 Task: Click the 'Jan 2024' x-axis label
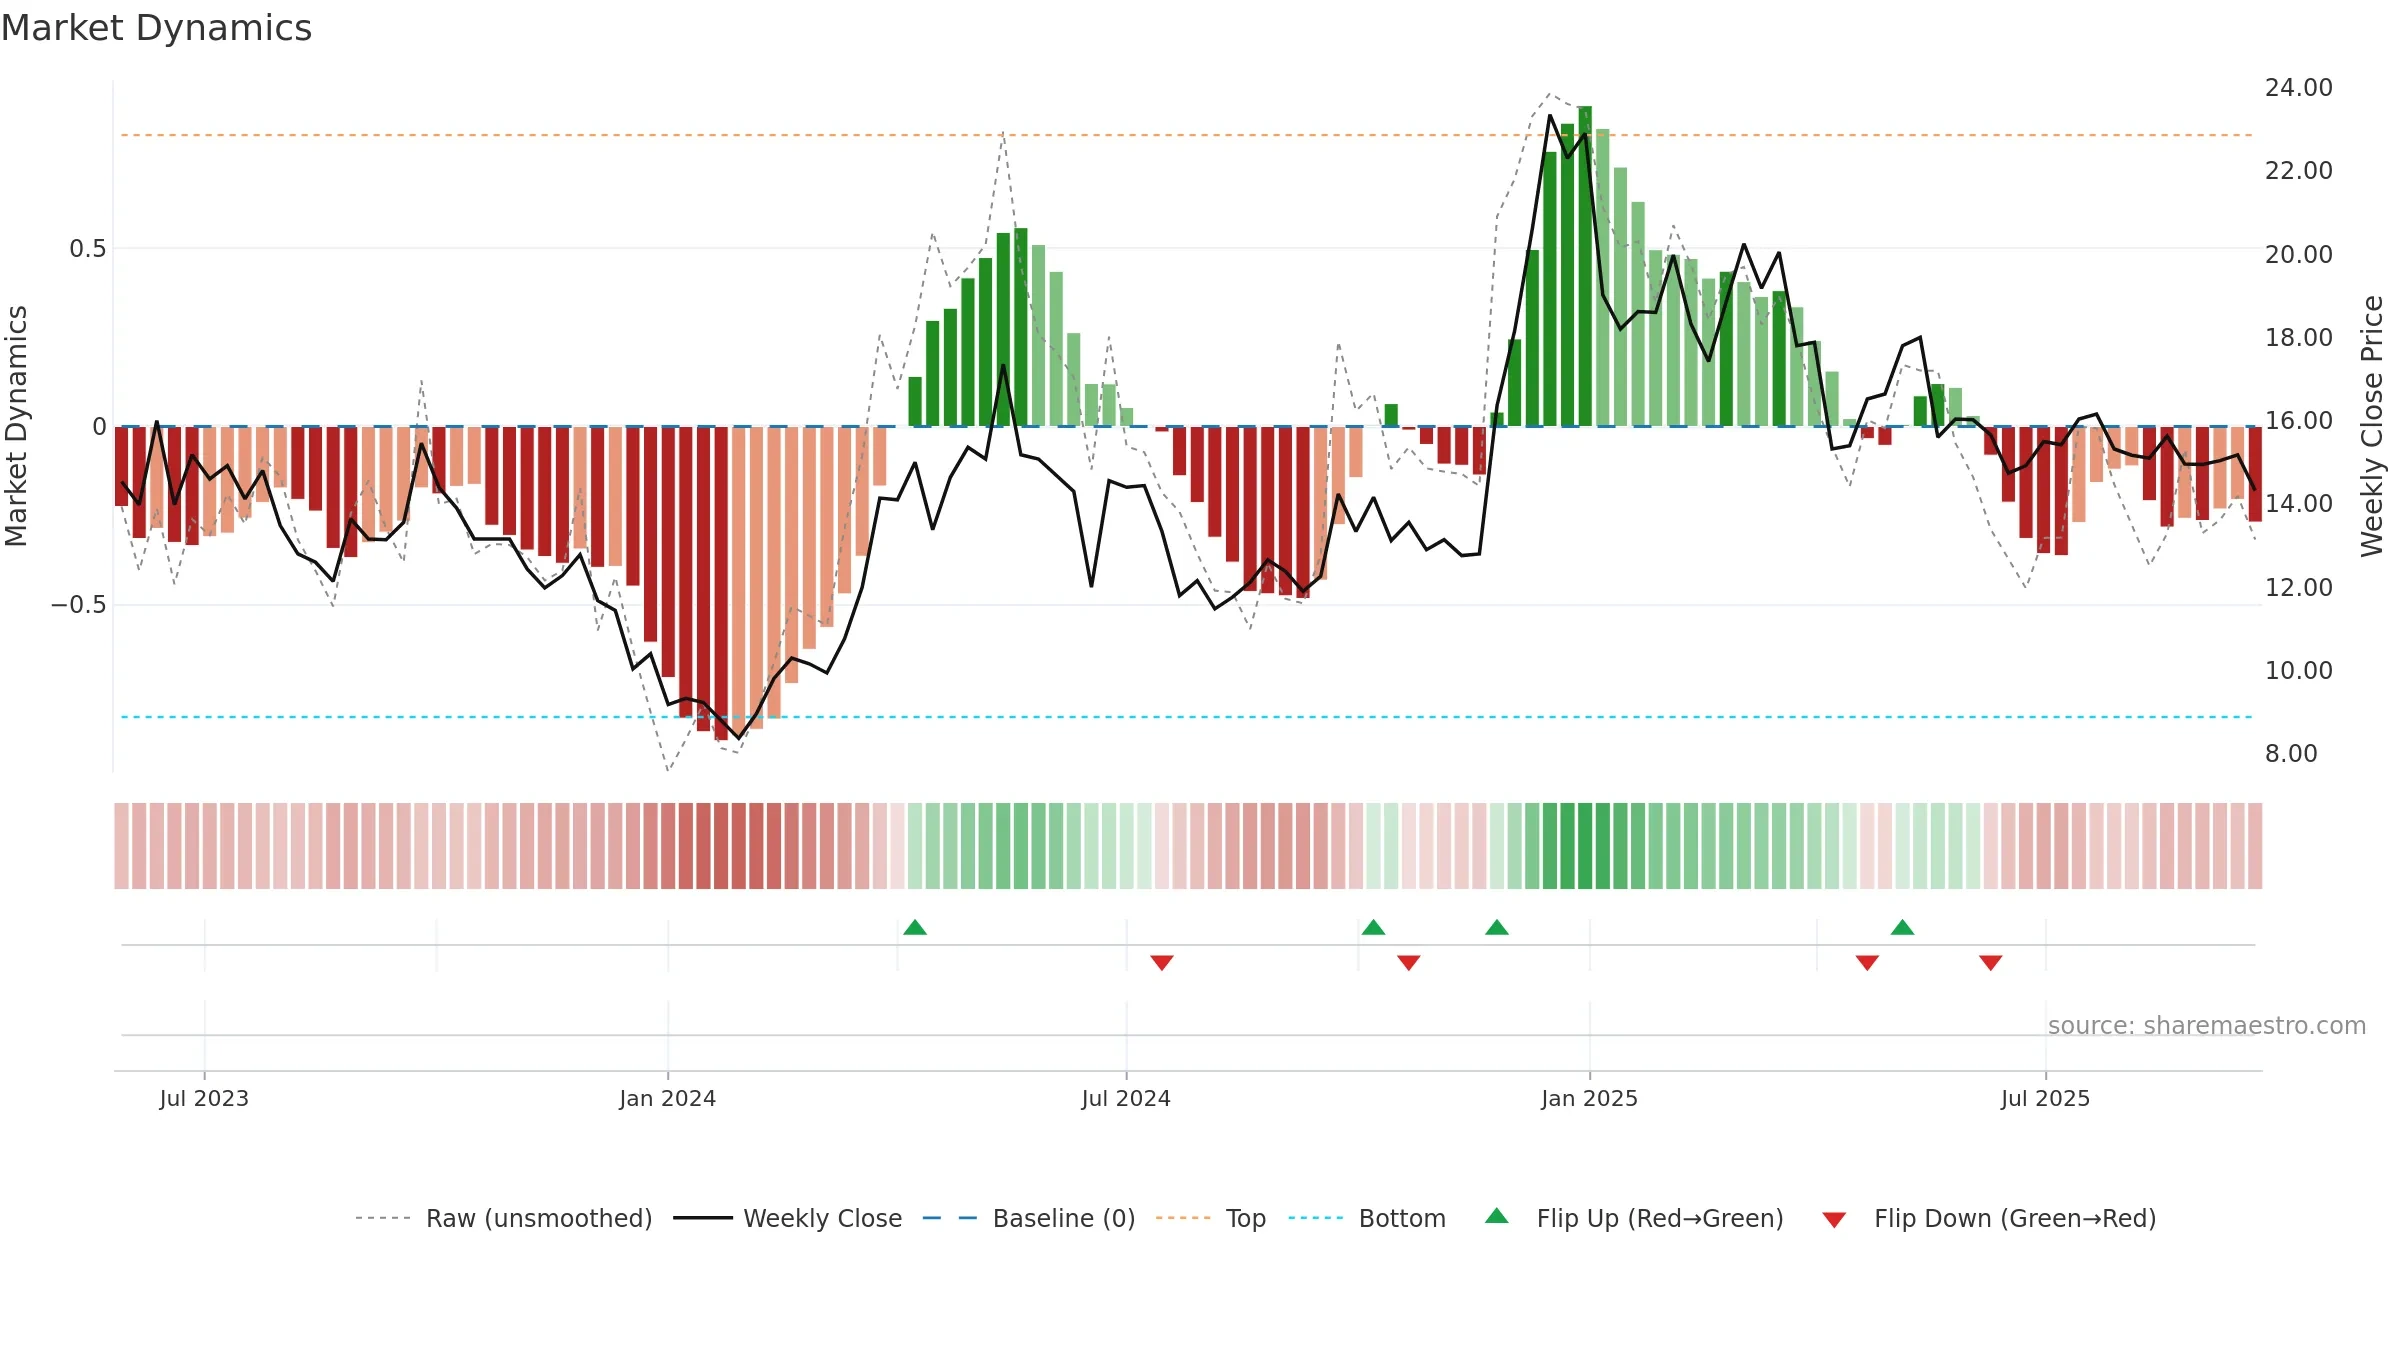[x=667, y=1098]
